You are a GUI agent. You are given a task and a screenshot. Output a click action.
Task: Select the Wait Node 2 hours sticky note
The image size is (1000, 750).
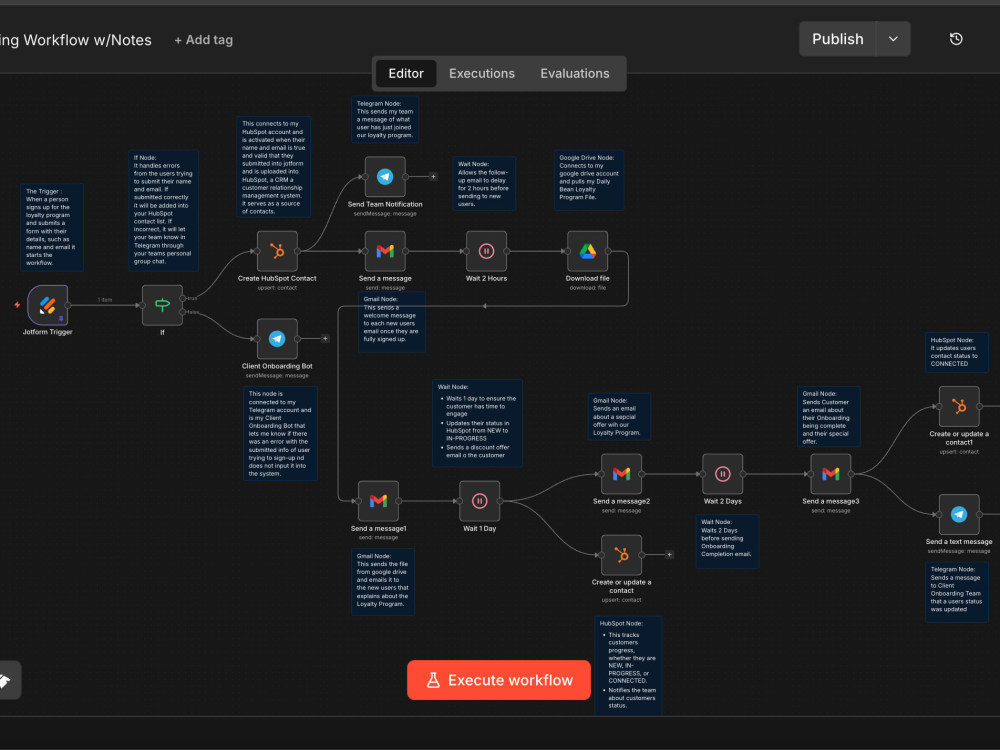click(484, 184)
